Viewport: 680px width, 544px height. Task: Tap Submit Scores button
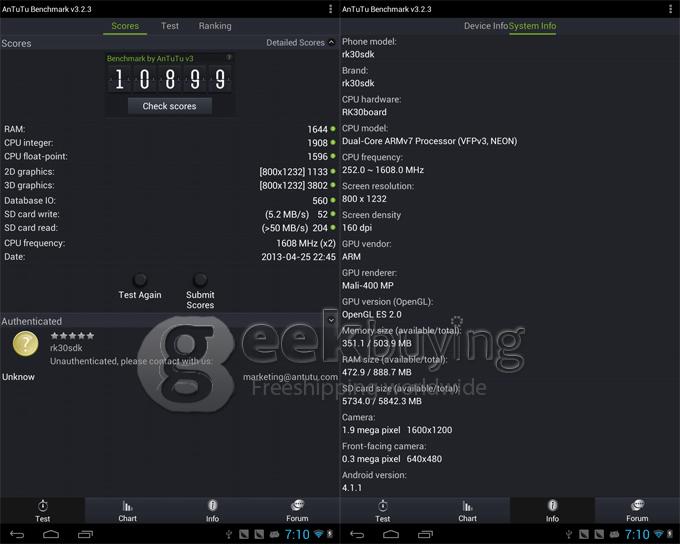[x=200, y=292]
